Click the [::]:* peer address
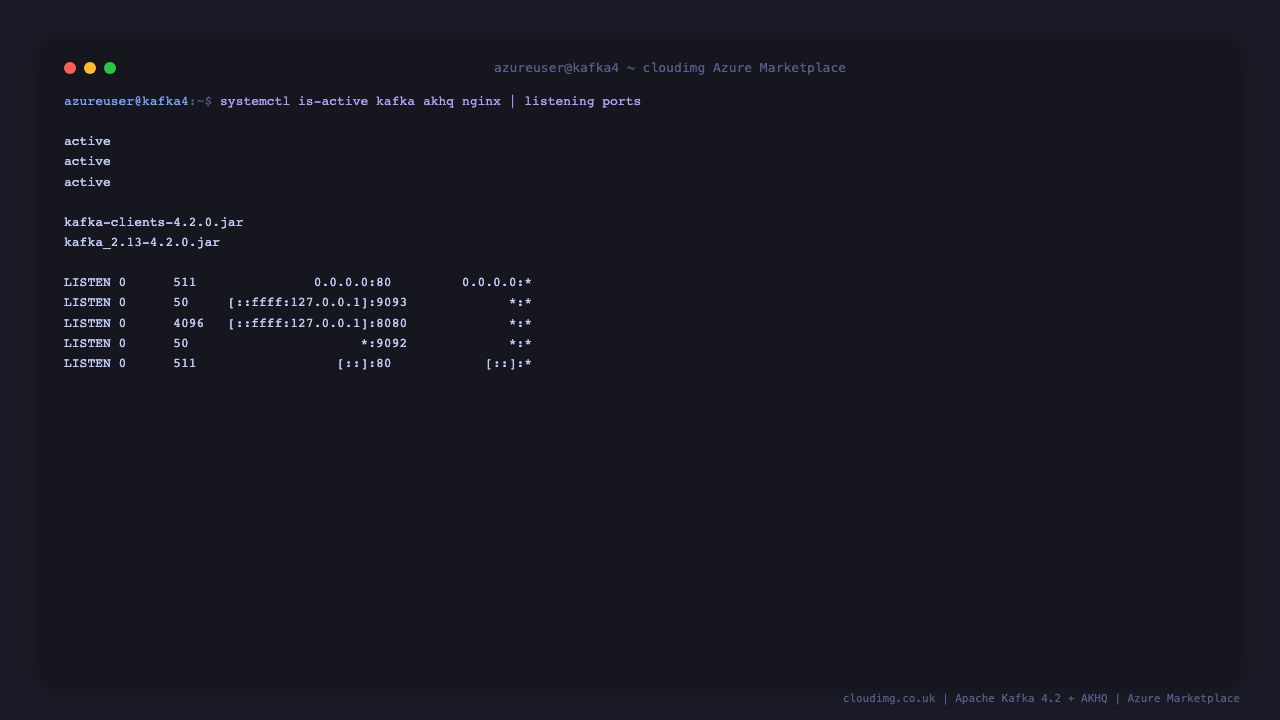 click(509, 363)
